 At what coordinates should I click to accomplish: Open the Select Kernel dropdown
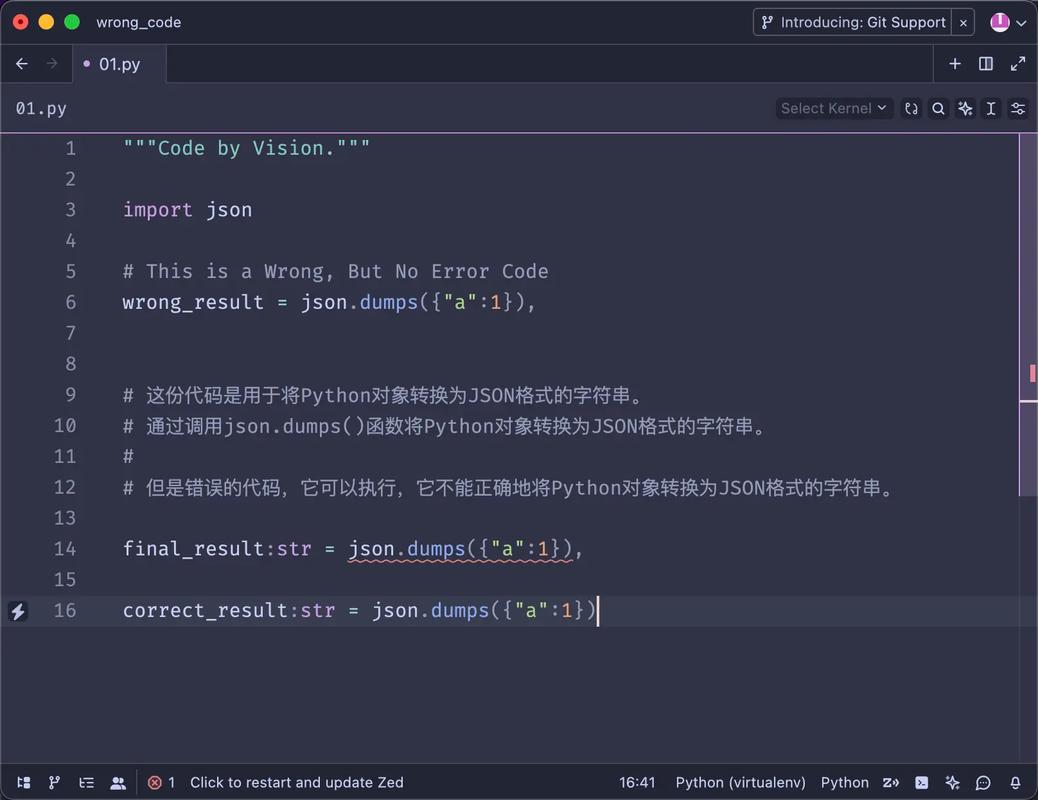[833, 109]
